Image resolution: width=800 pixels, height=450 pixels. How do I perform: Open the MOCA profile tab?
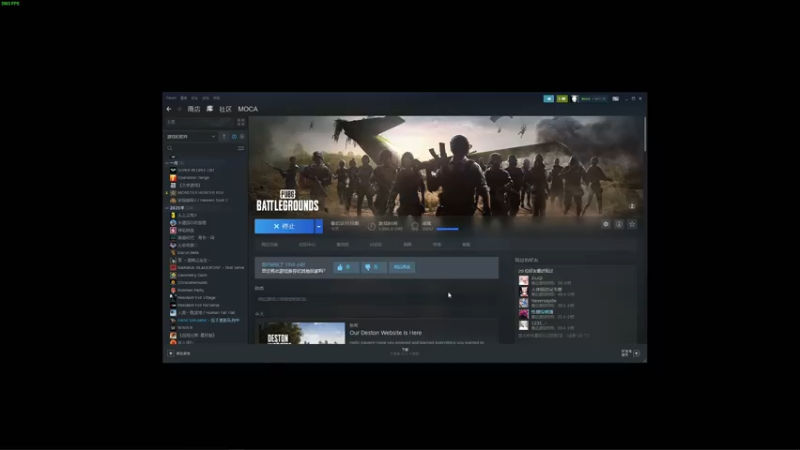(248, 109)
